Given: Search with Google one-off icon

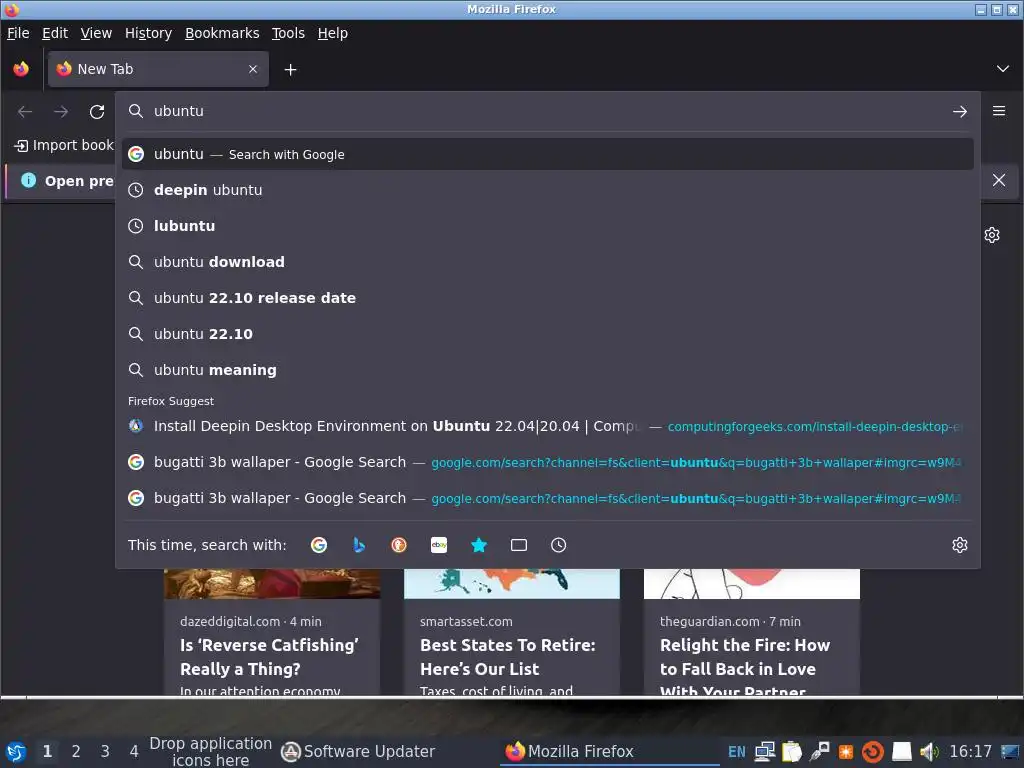Looking at the screenshot, I should (319, 545).
